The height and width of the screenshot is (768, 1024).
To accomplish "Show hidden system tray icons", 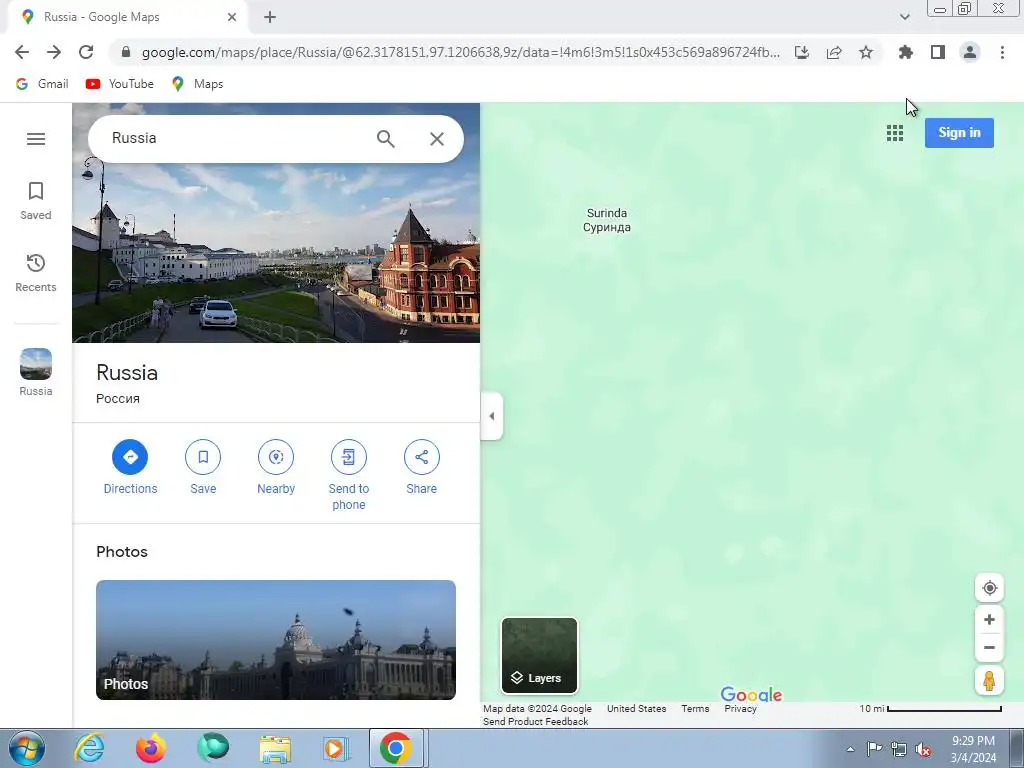I will tap(850, 749).
